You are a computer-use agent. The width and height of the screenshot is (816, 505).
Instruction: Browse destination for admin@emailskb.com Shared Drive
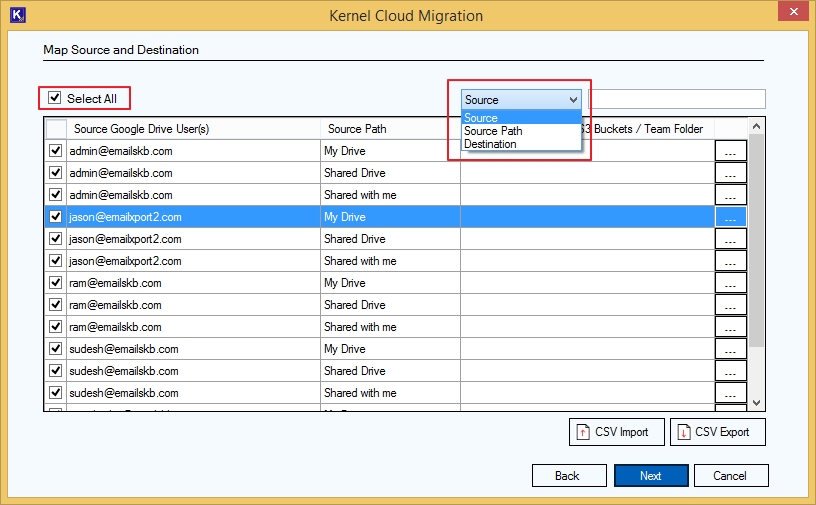point(731,173)
